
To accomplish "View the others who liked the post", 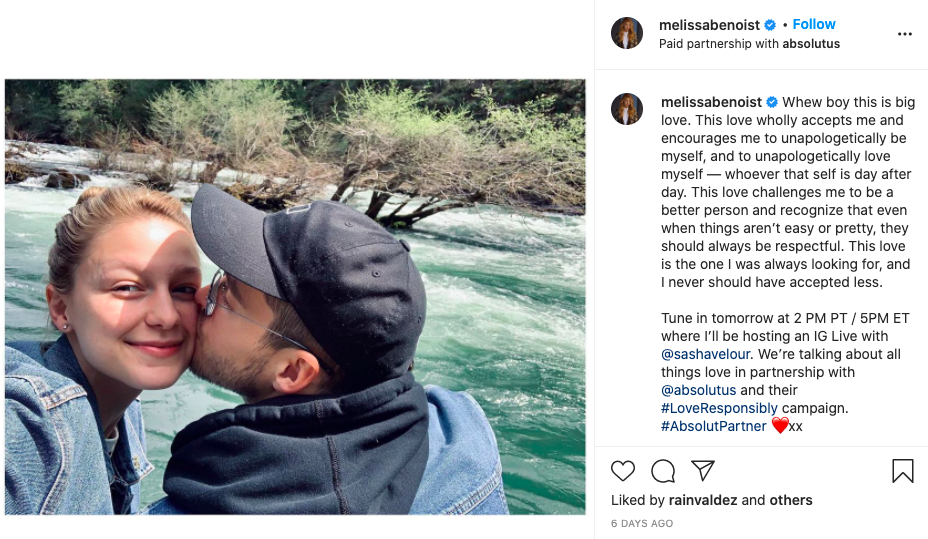I will coord(791,500).
